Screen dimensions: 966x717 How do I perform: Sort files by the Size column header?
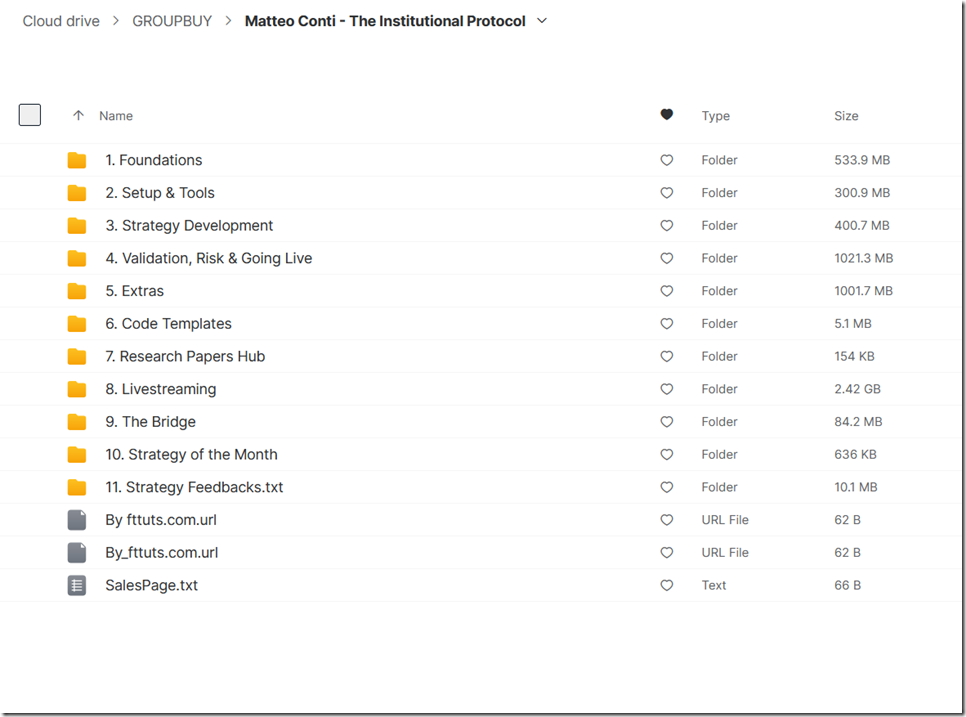846,116
